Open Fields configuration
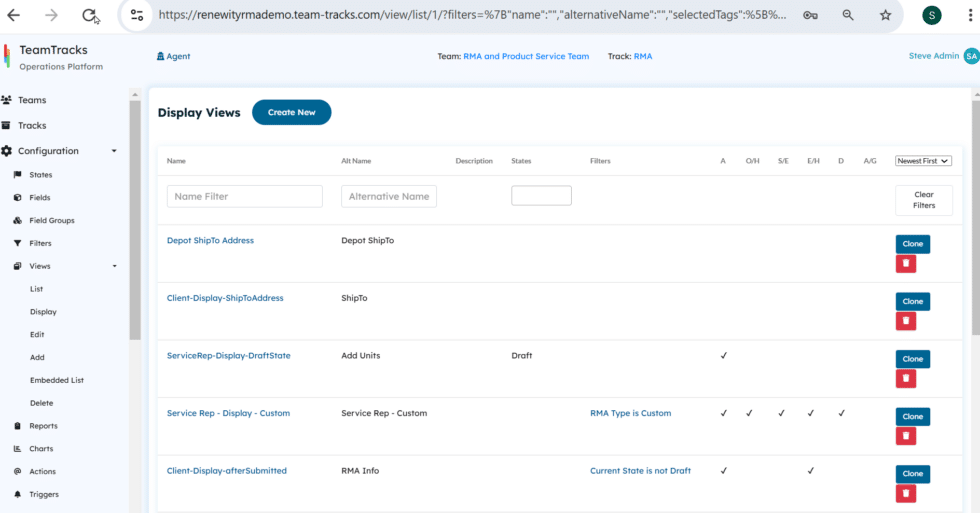Image resolution: width=980 pixels, height=513 pixels. [39, 197]
